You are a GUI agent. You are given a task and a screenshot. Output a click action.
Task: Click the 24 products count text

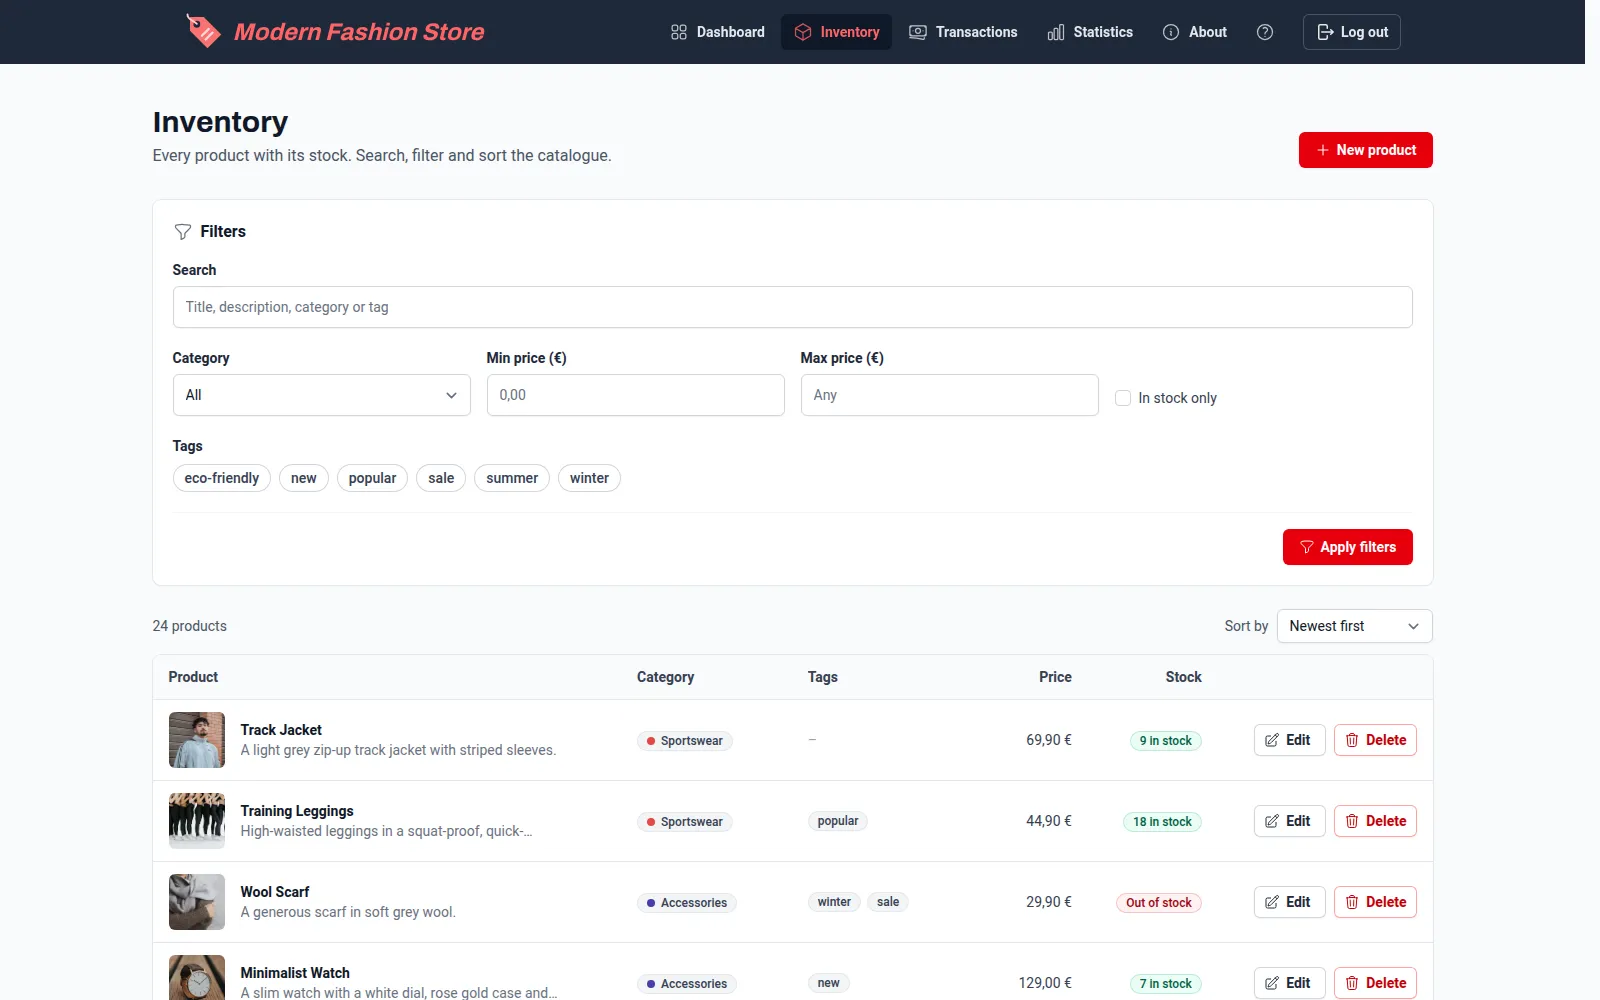tap(190, 626)
